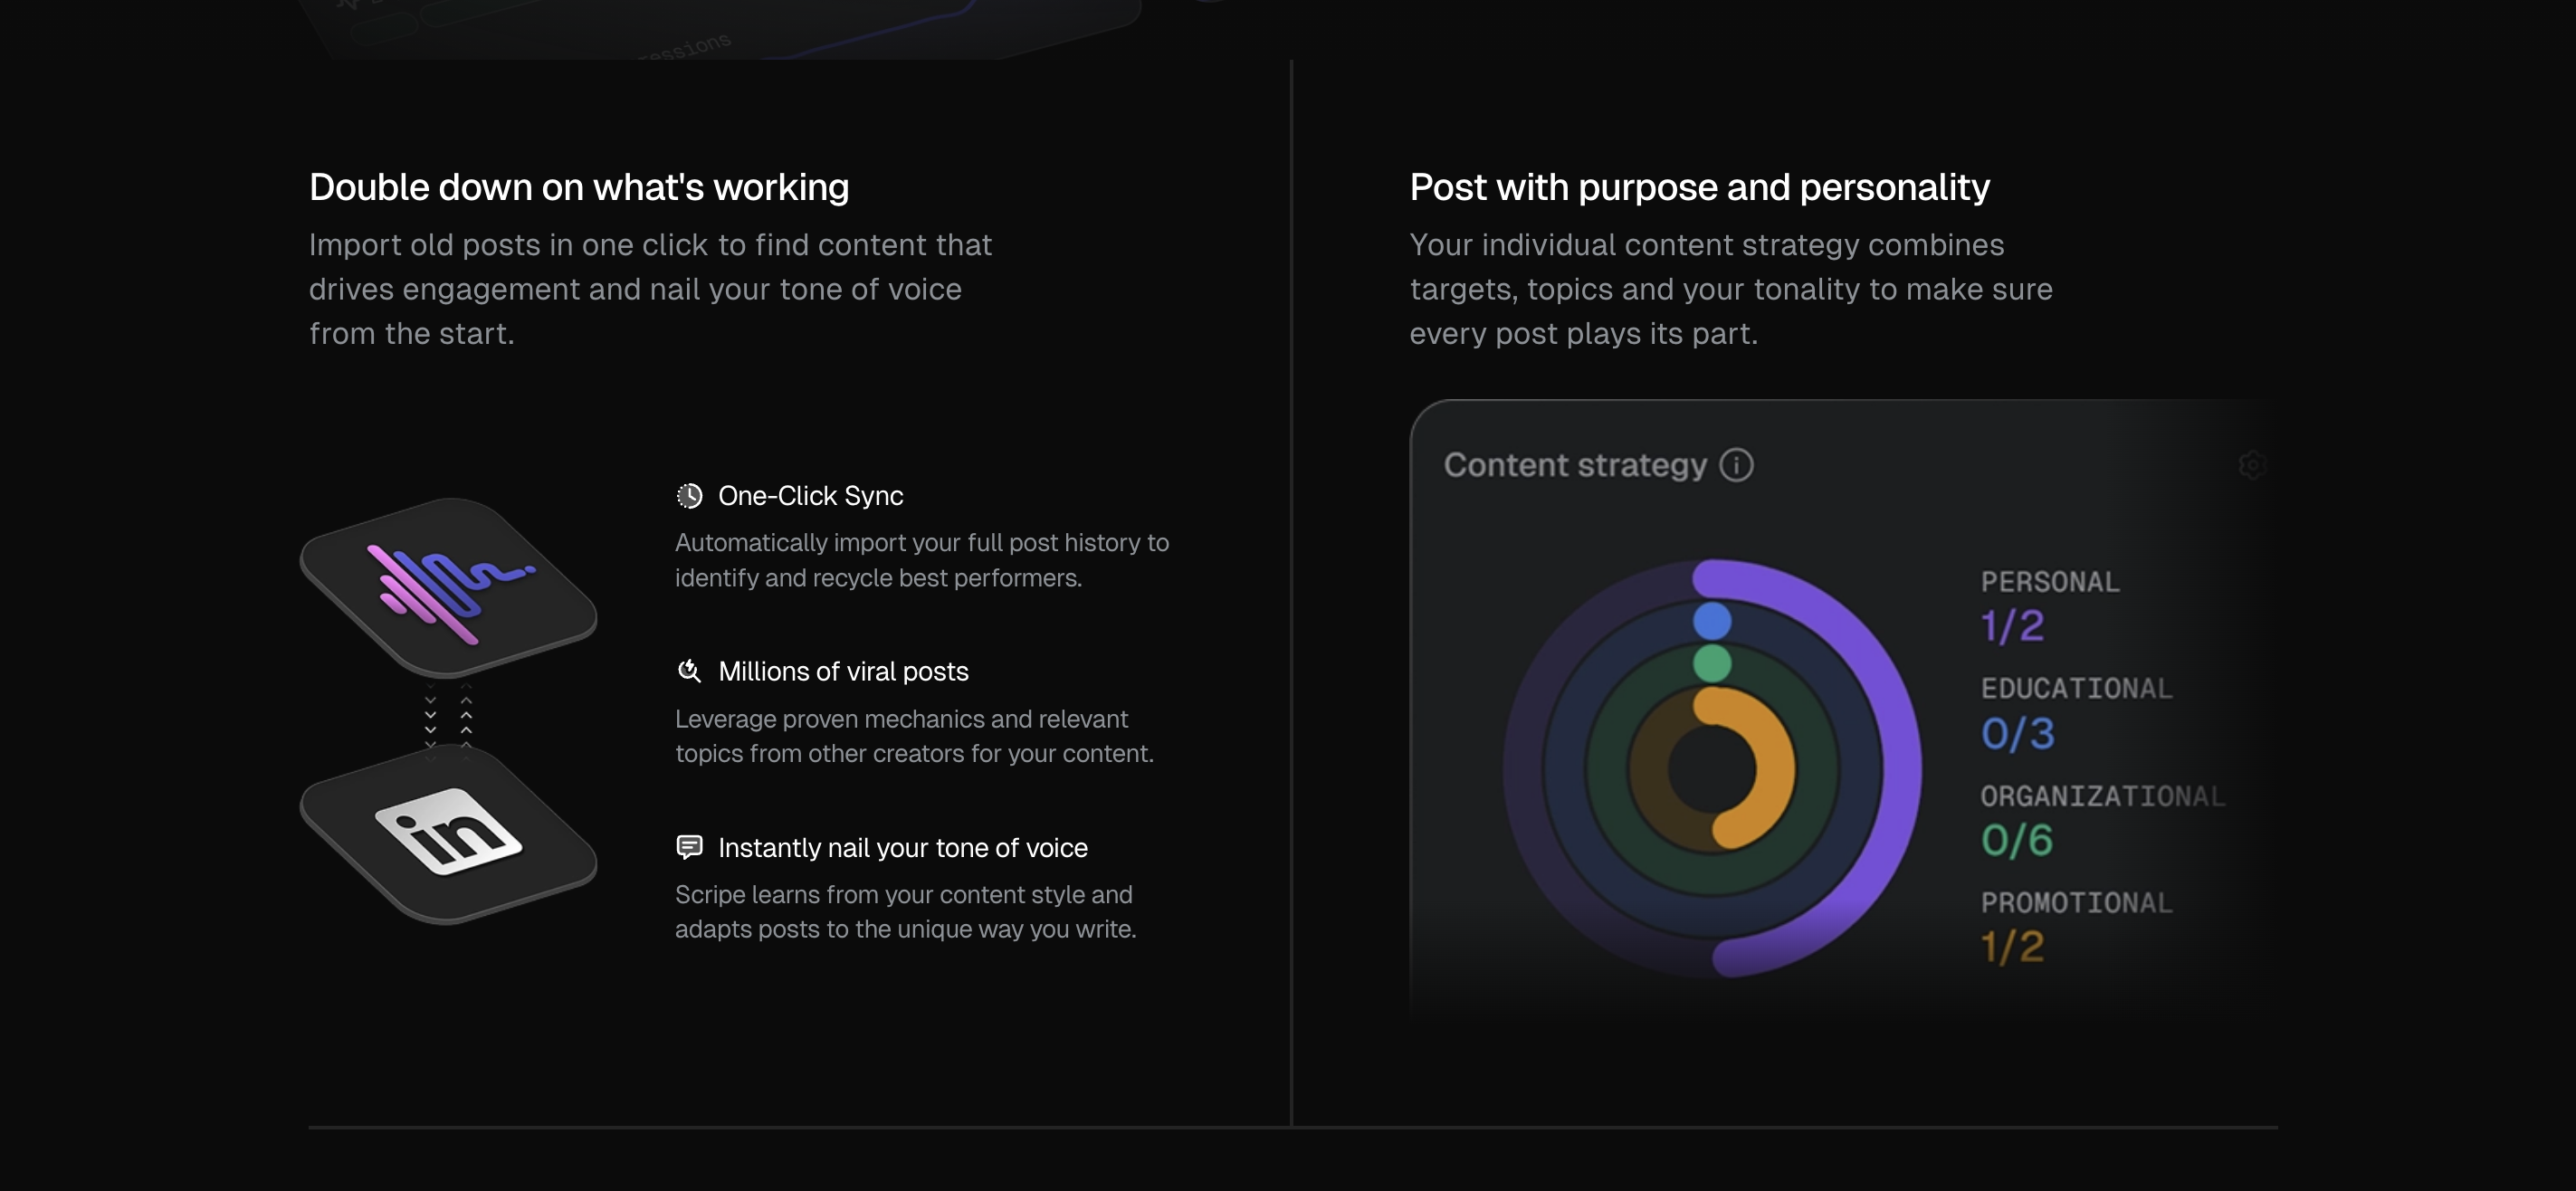2576x1191 pixels.
Task: Select the PROMOTIONAL label
Action: tap(2078, 901)
